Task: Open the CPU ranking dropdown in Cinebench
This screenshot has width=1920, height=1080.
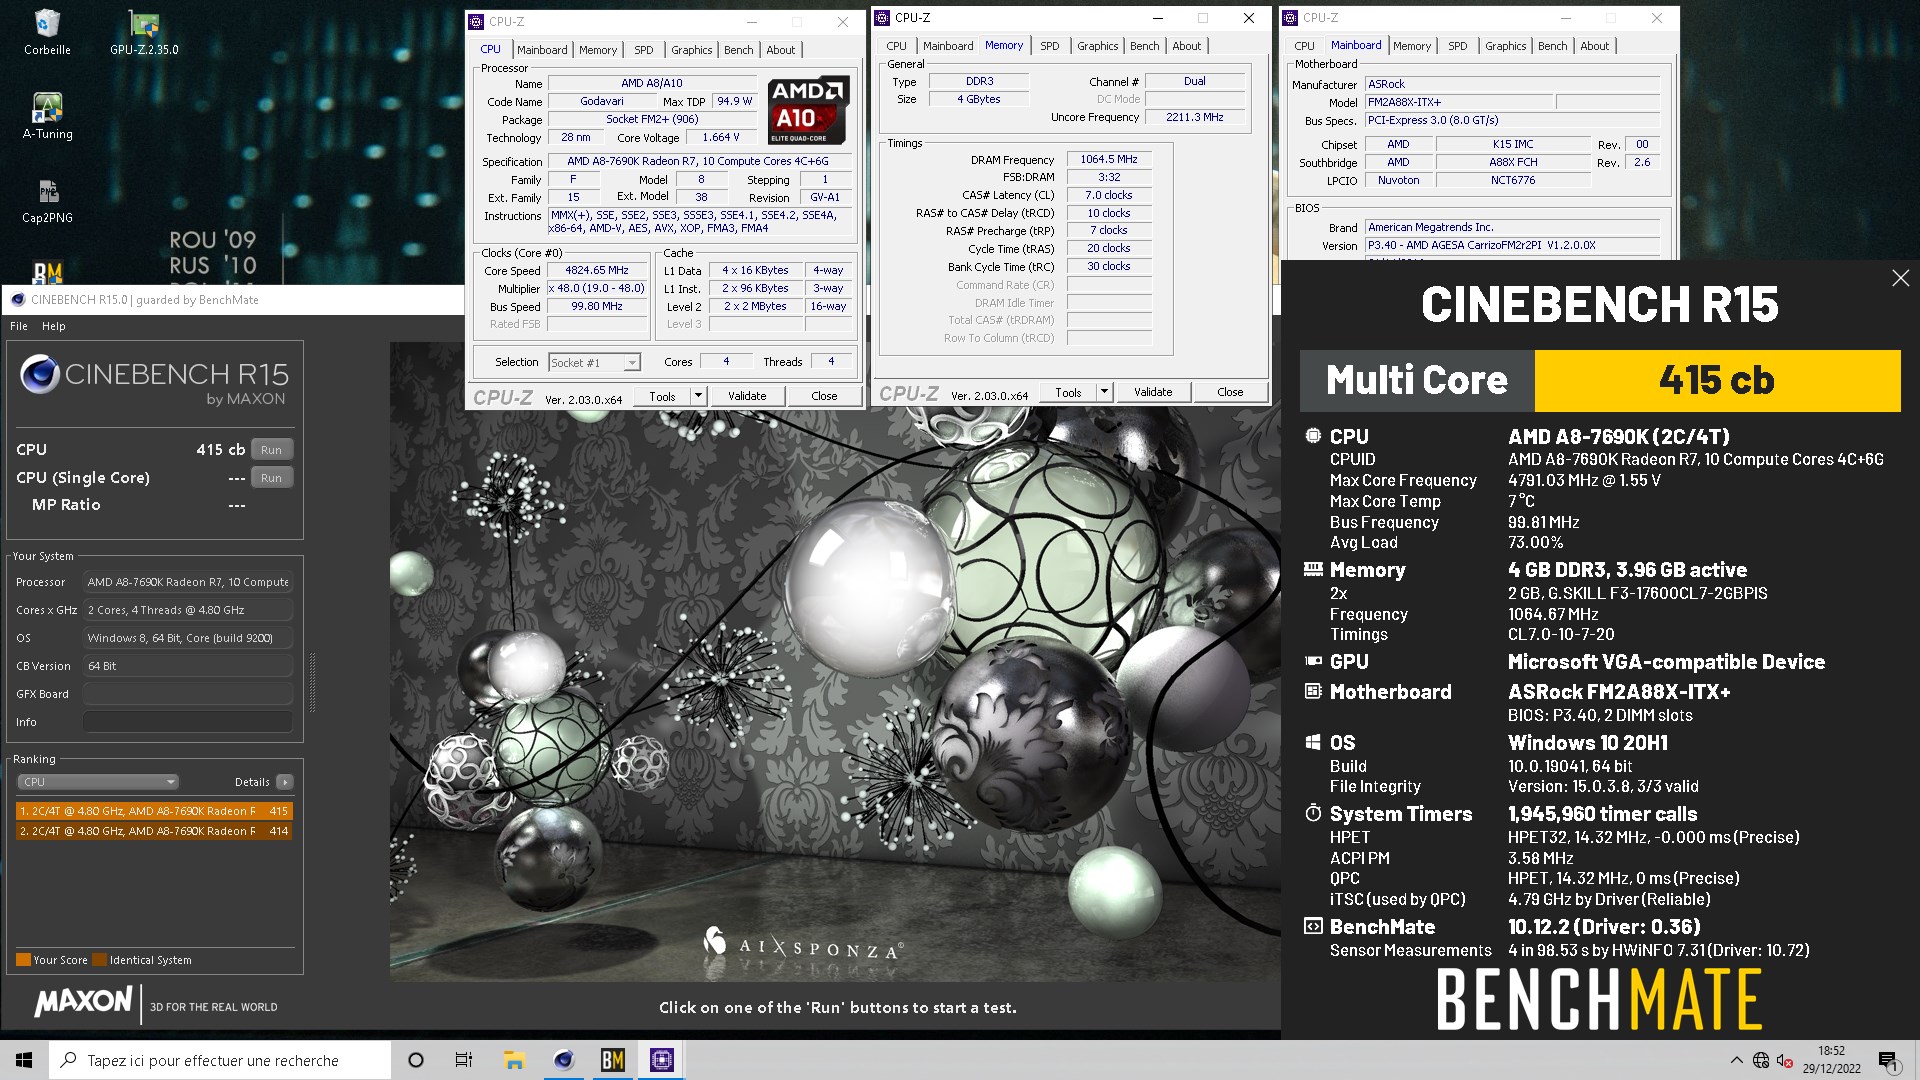Action: (x=98, y=782)
